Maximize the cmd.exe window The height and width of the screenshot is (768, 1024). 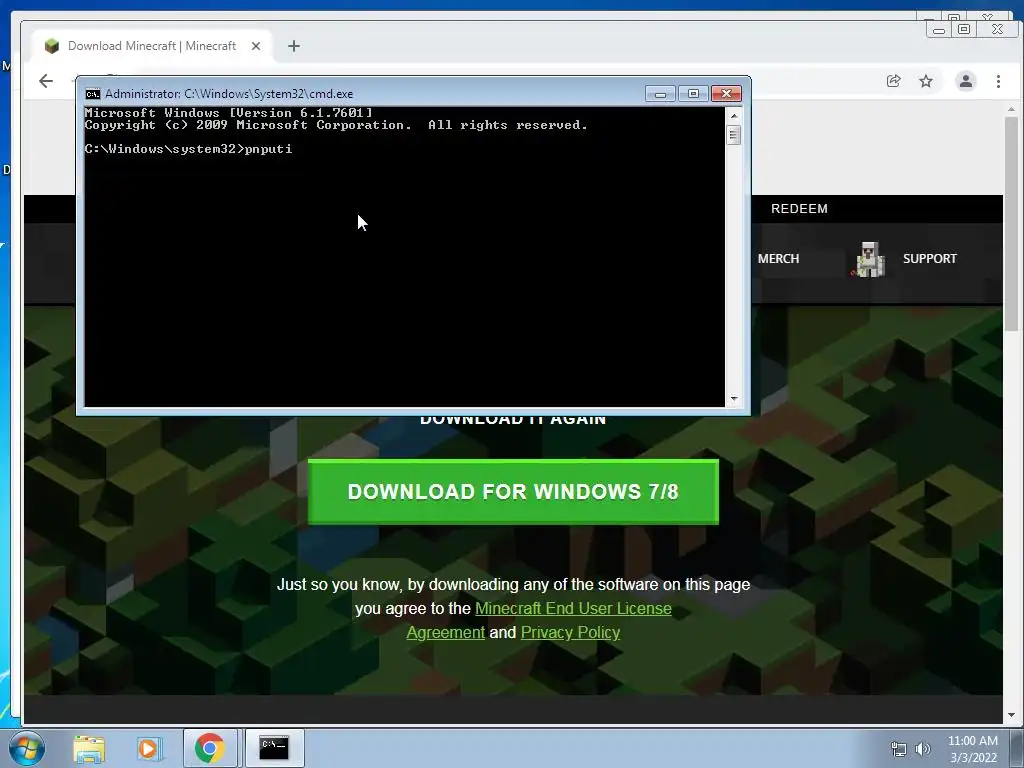pos(694,94)
